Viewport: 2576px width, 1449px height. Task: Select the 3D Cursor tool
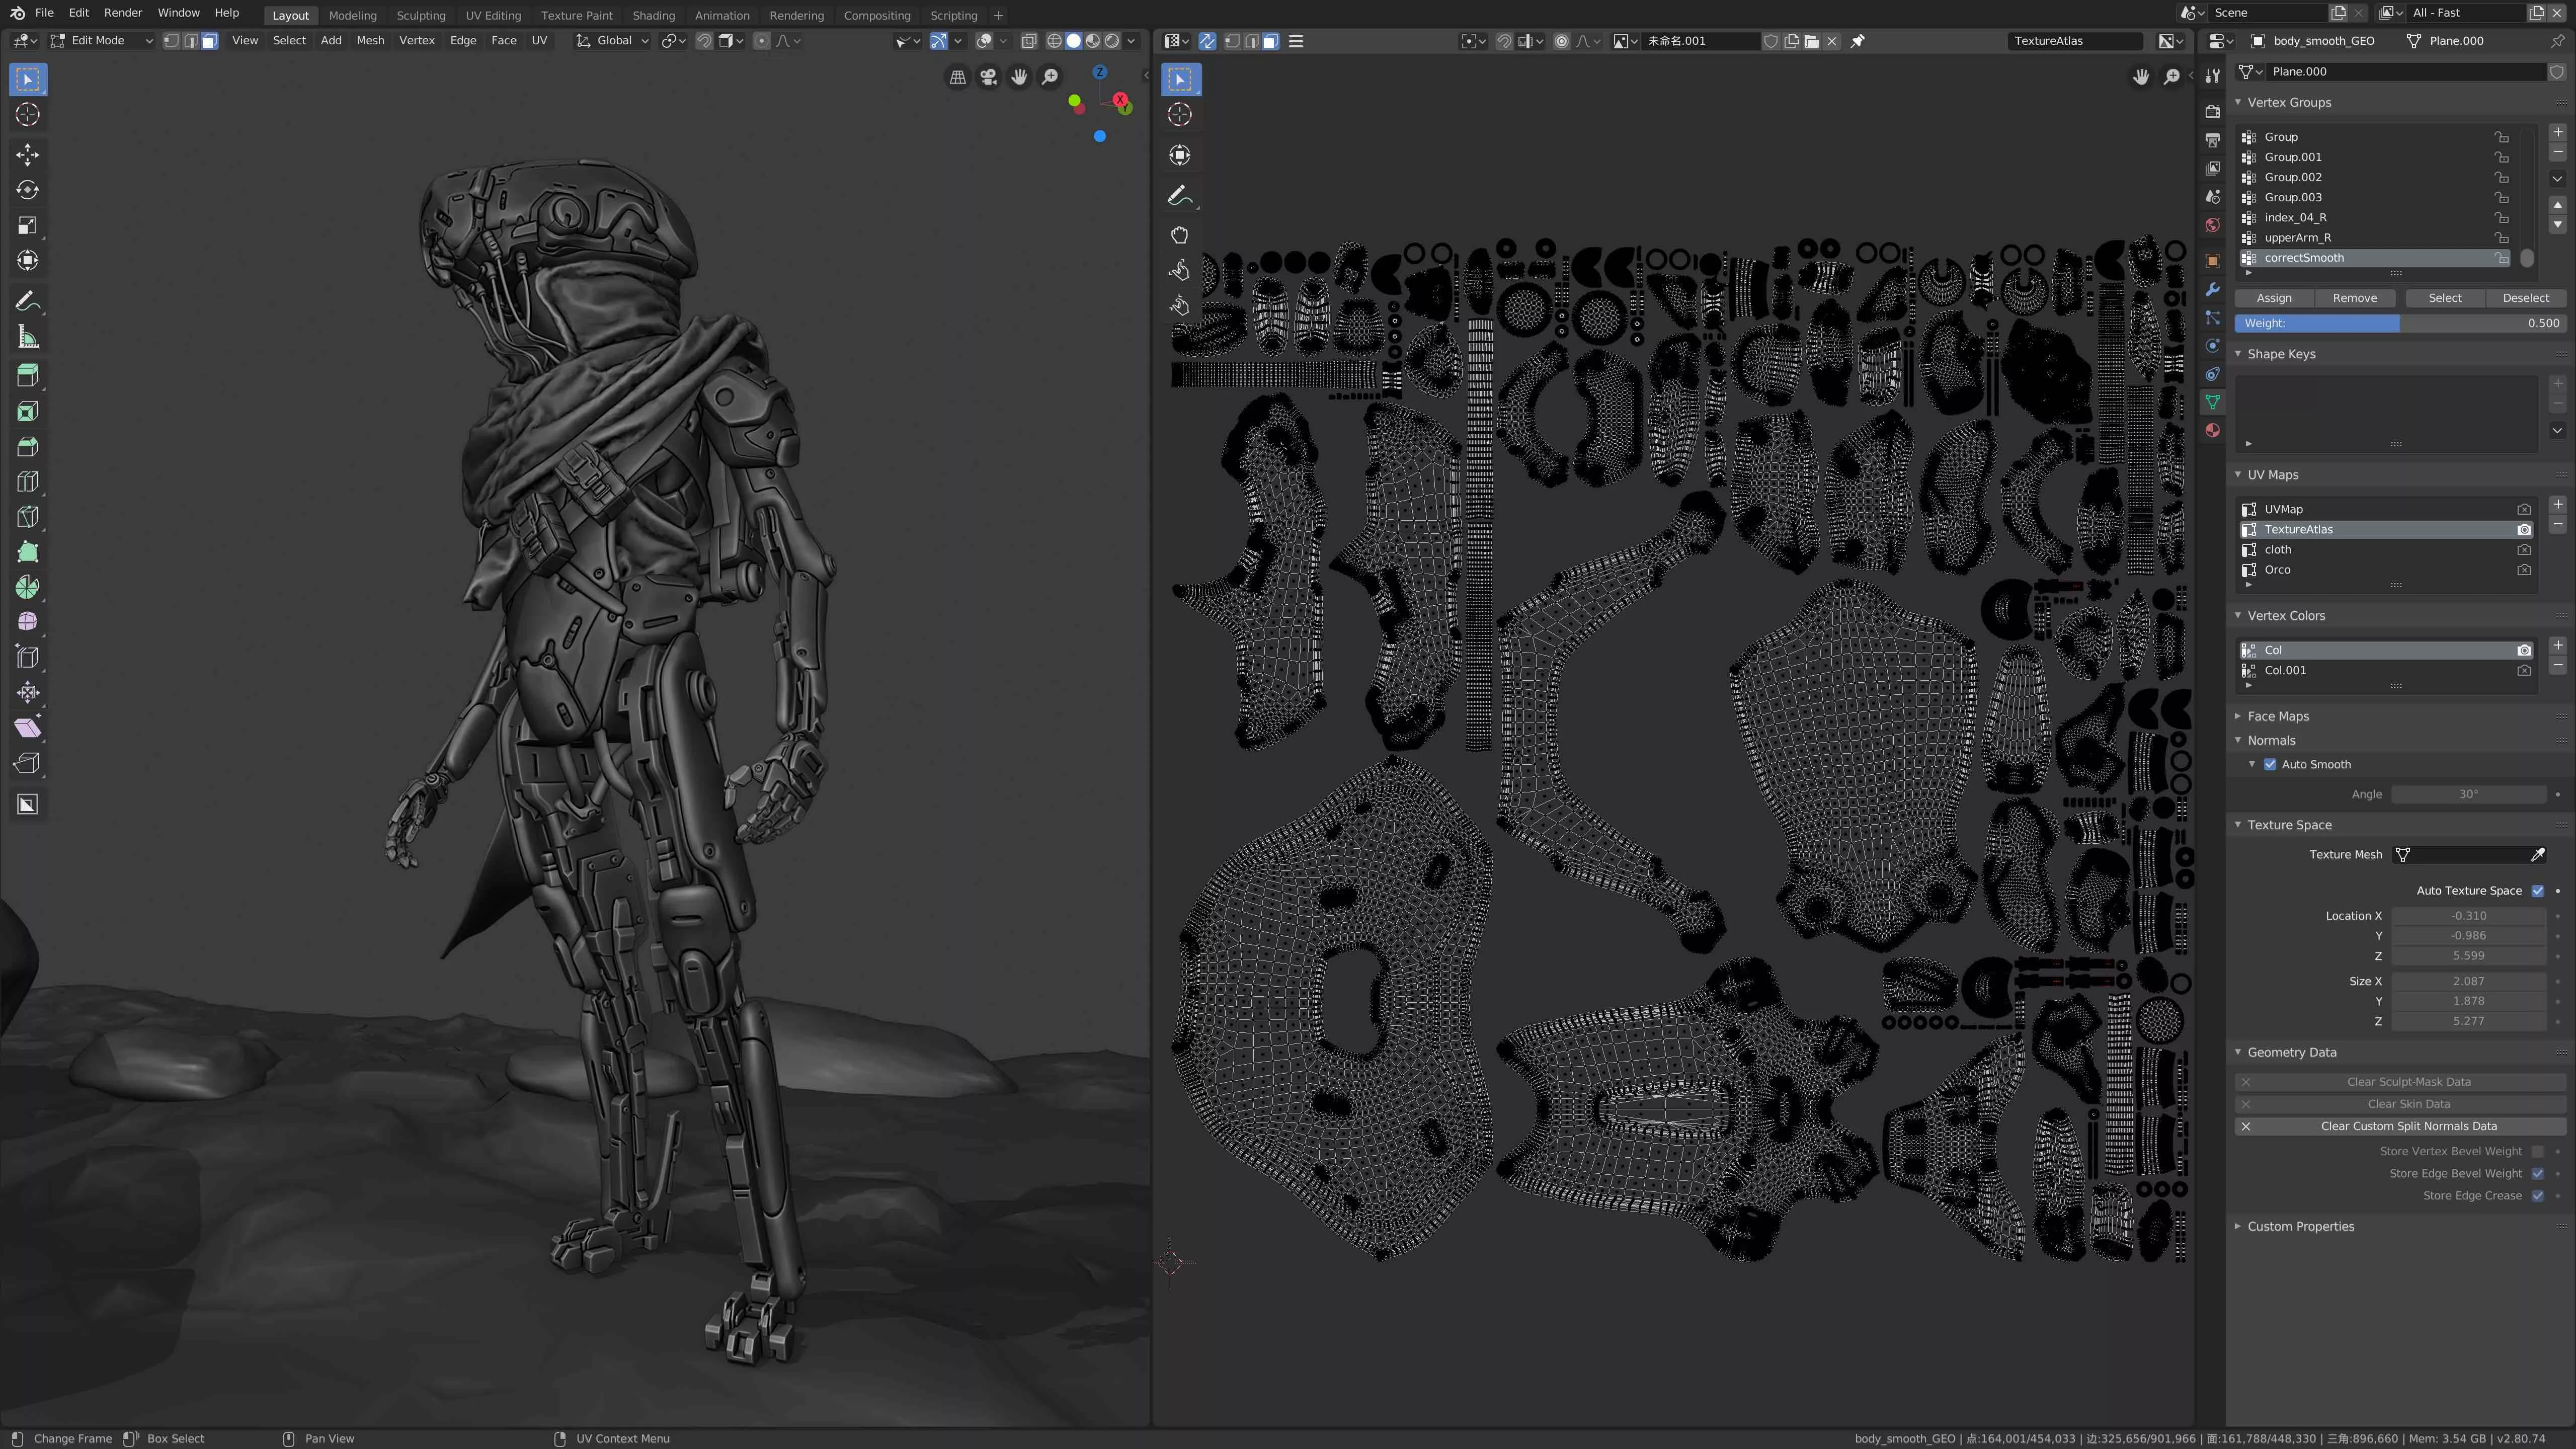point(27,115)
